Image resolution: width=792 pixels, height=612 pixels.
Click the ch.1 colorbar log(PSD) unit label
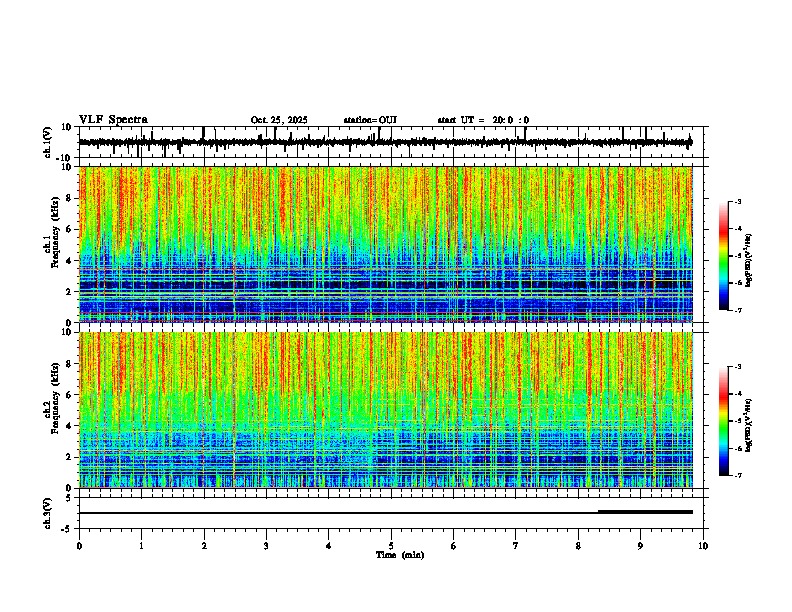(749, 260)
